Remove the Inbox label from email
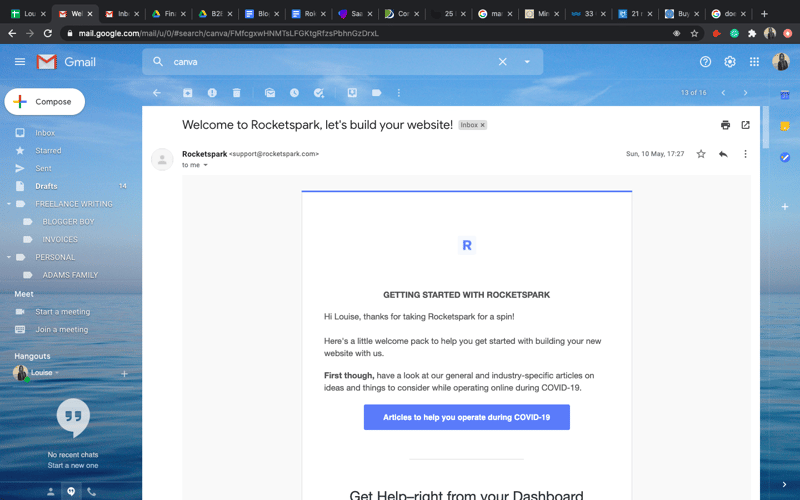 (482, 125)
